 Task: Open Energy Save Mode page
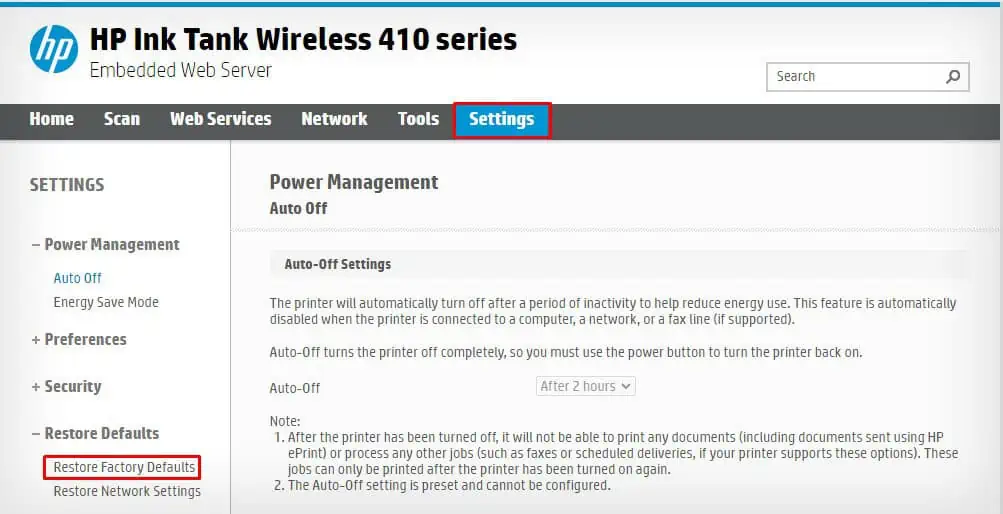click(x=106, y=302)
